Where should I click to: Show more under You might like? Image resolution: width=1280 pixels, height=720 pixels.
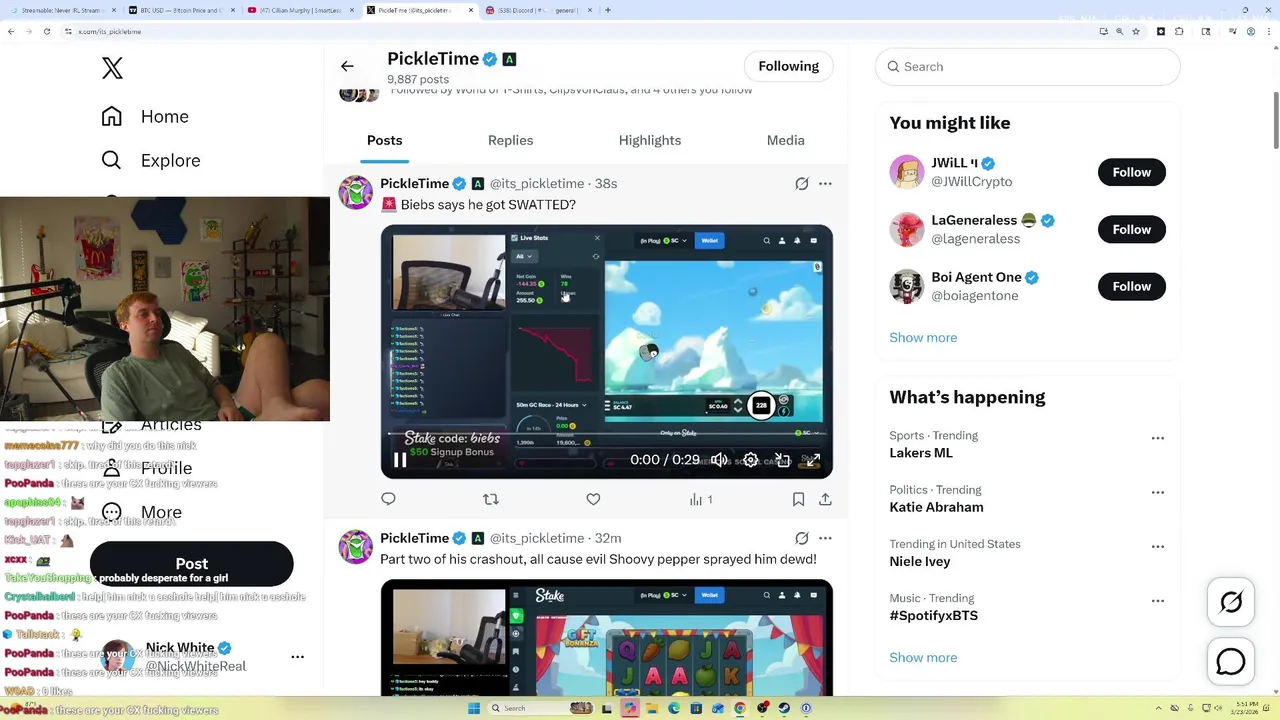click(923, 337)
